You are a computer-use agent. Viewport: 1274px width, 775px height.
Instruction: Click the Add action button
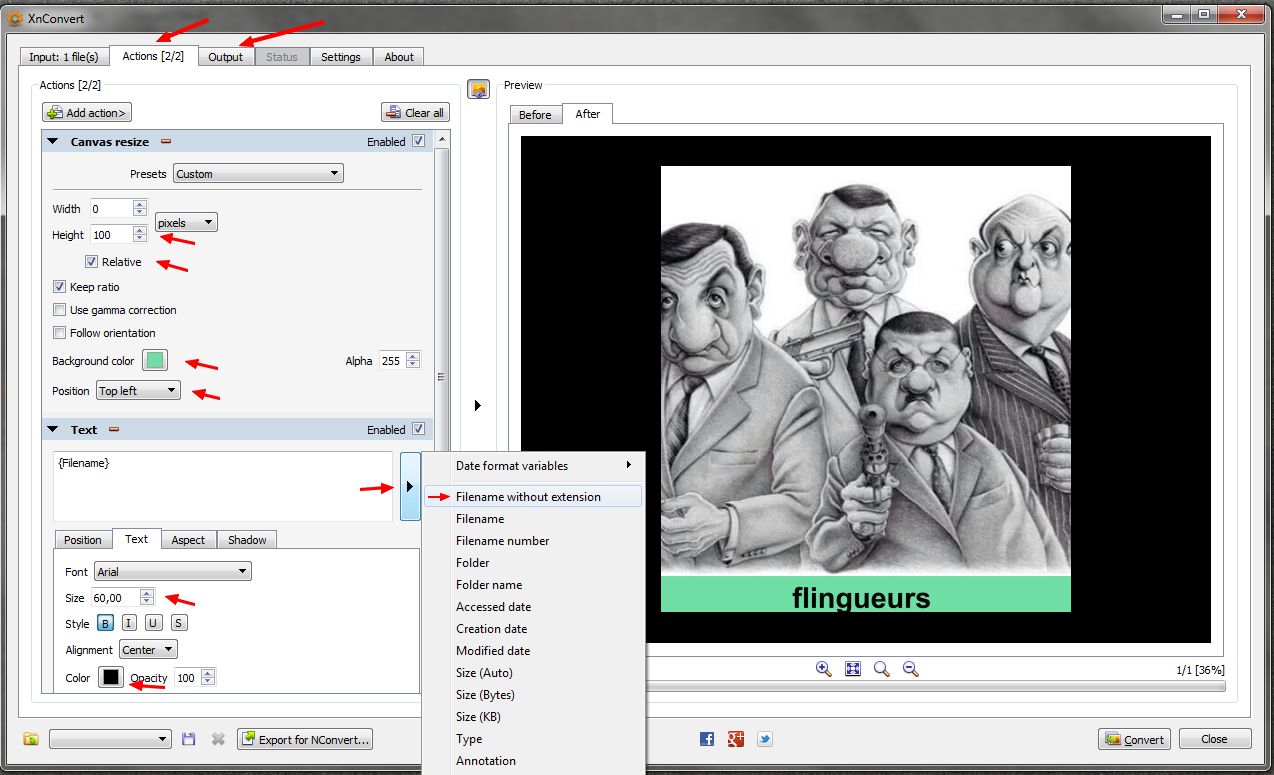coord(88,113)
